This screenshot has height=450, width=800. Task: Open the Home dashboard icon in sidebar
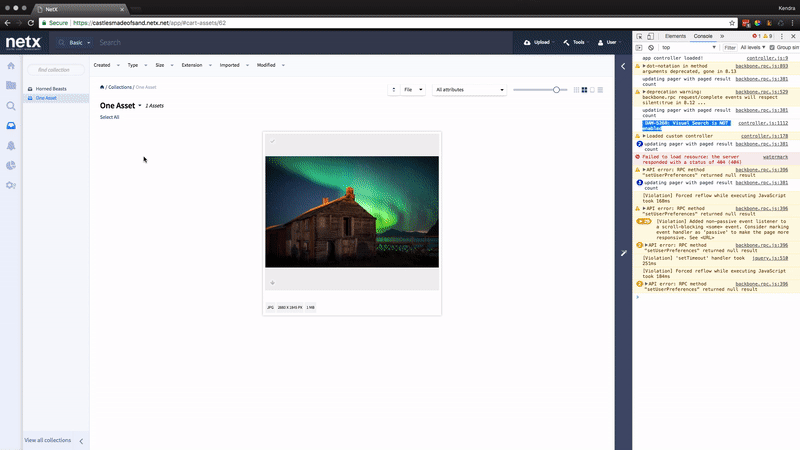pos(11,65)
